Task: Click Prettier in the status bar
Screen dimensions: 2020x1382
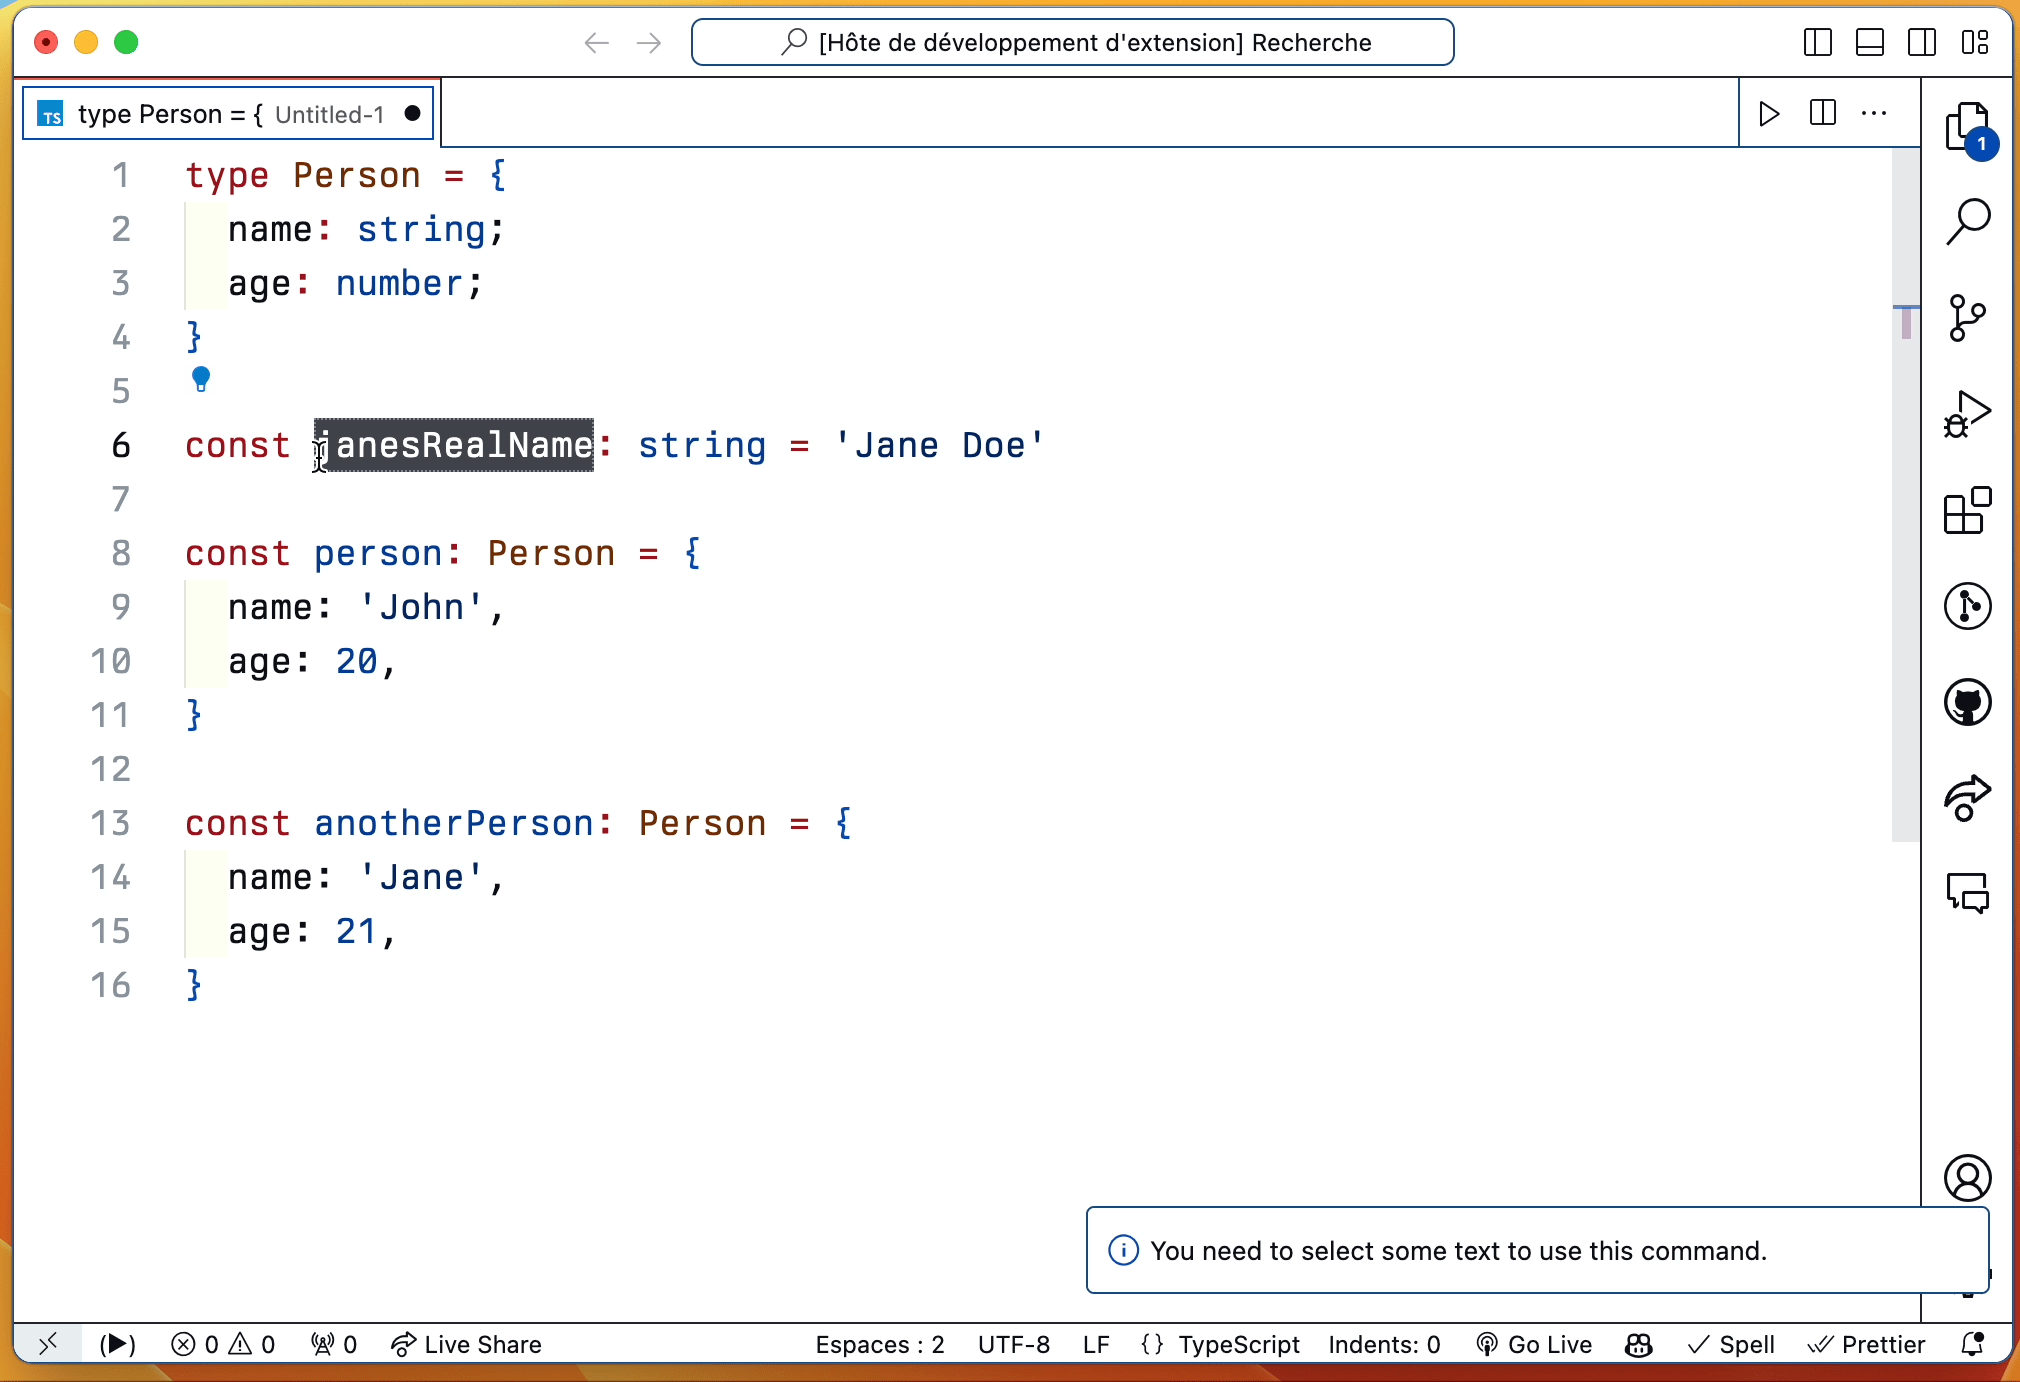Action: tap(1867, 1344)
